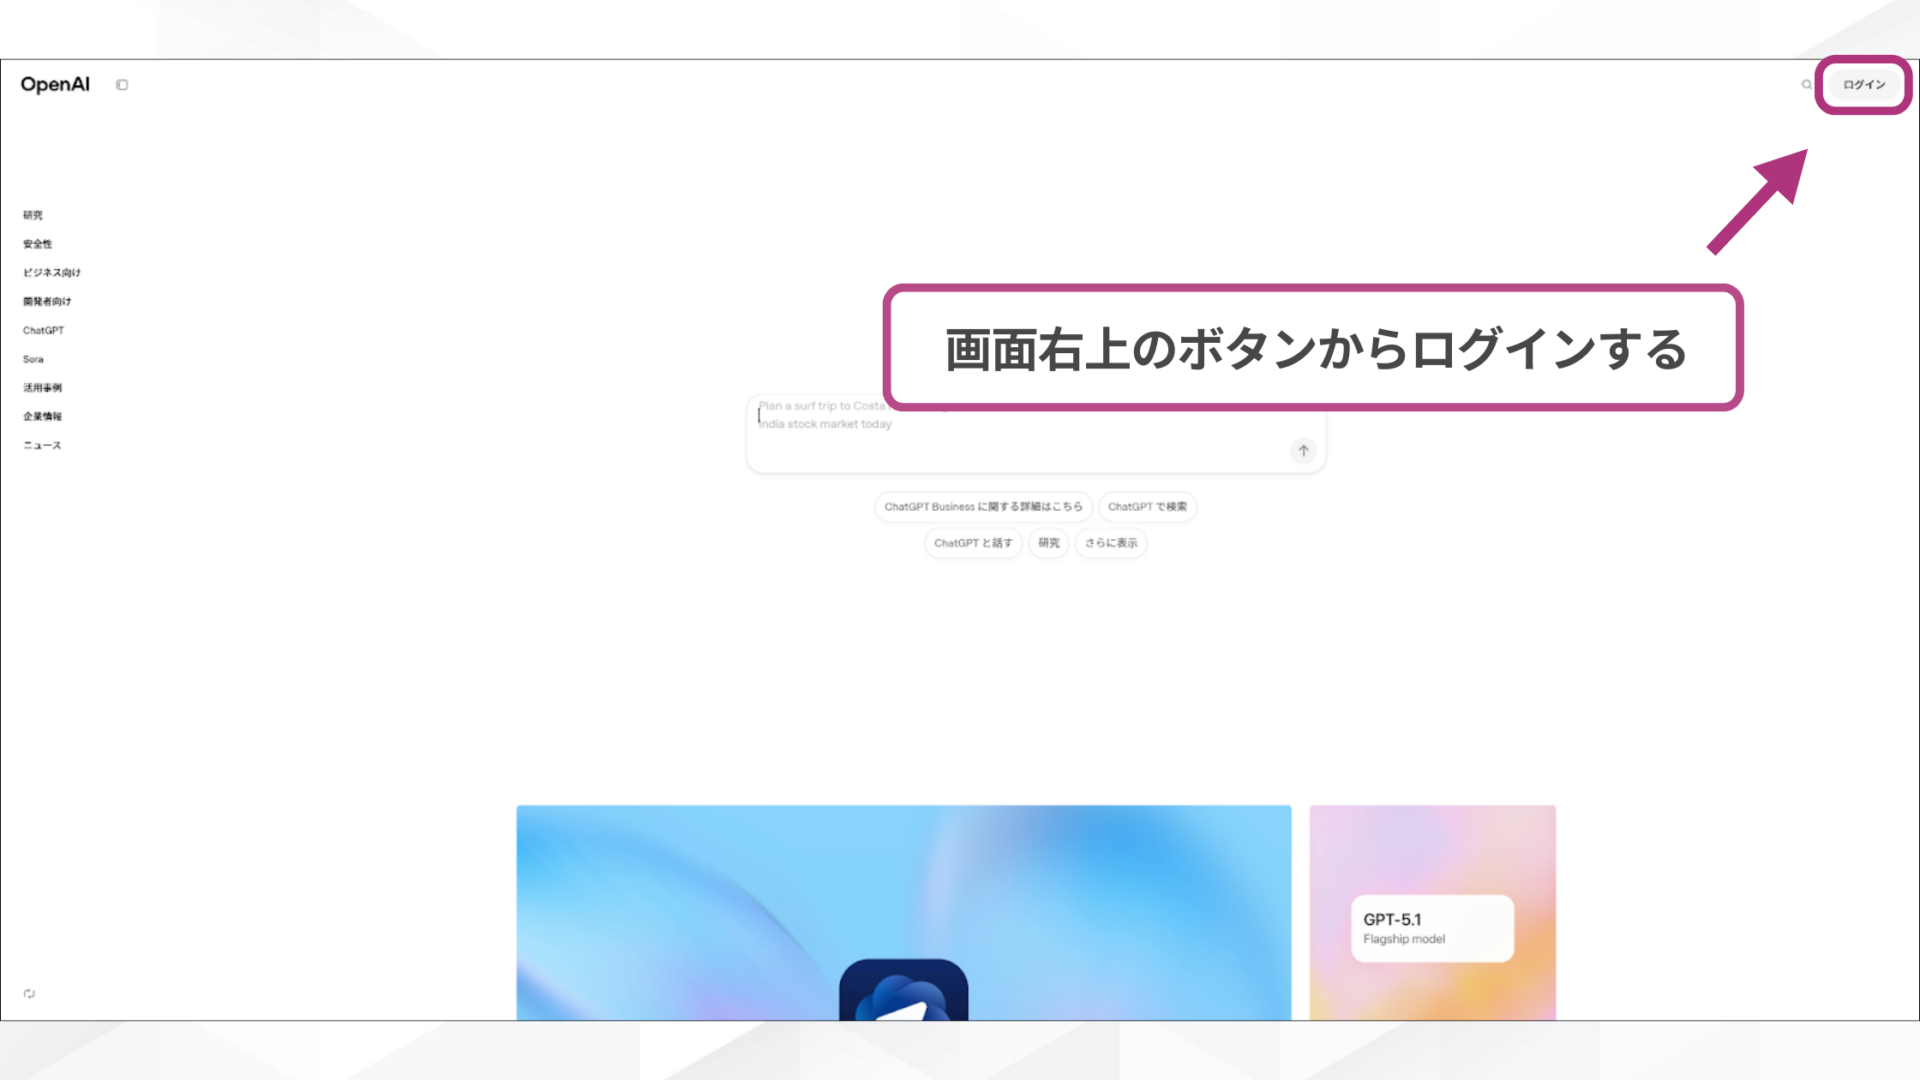Click the OpenAI logo
Viewport: 1920px width, 1080px height.
(x=55, y=84)
